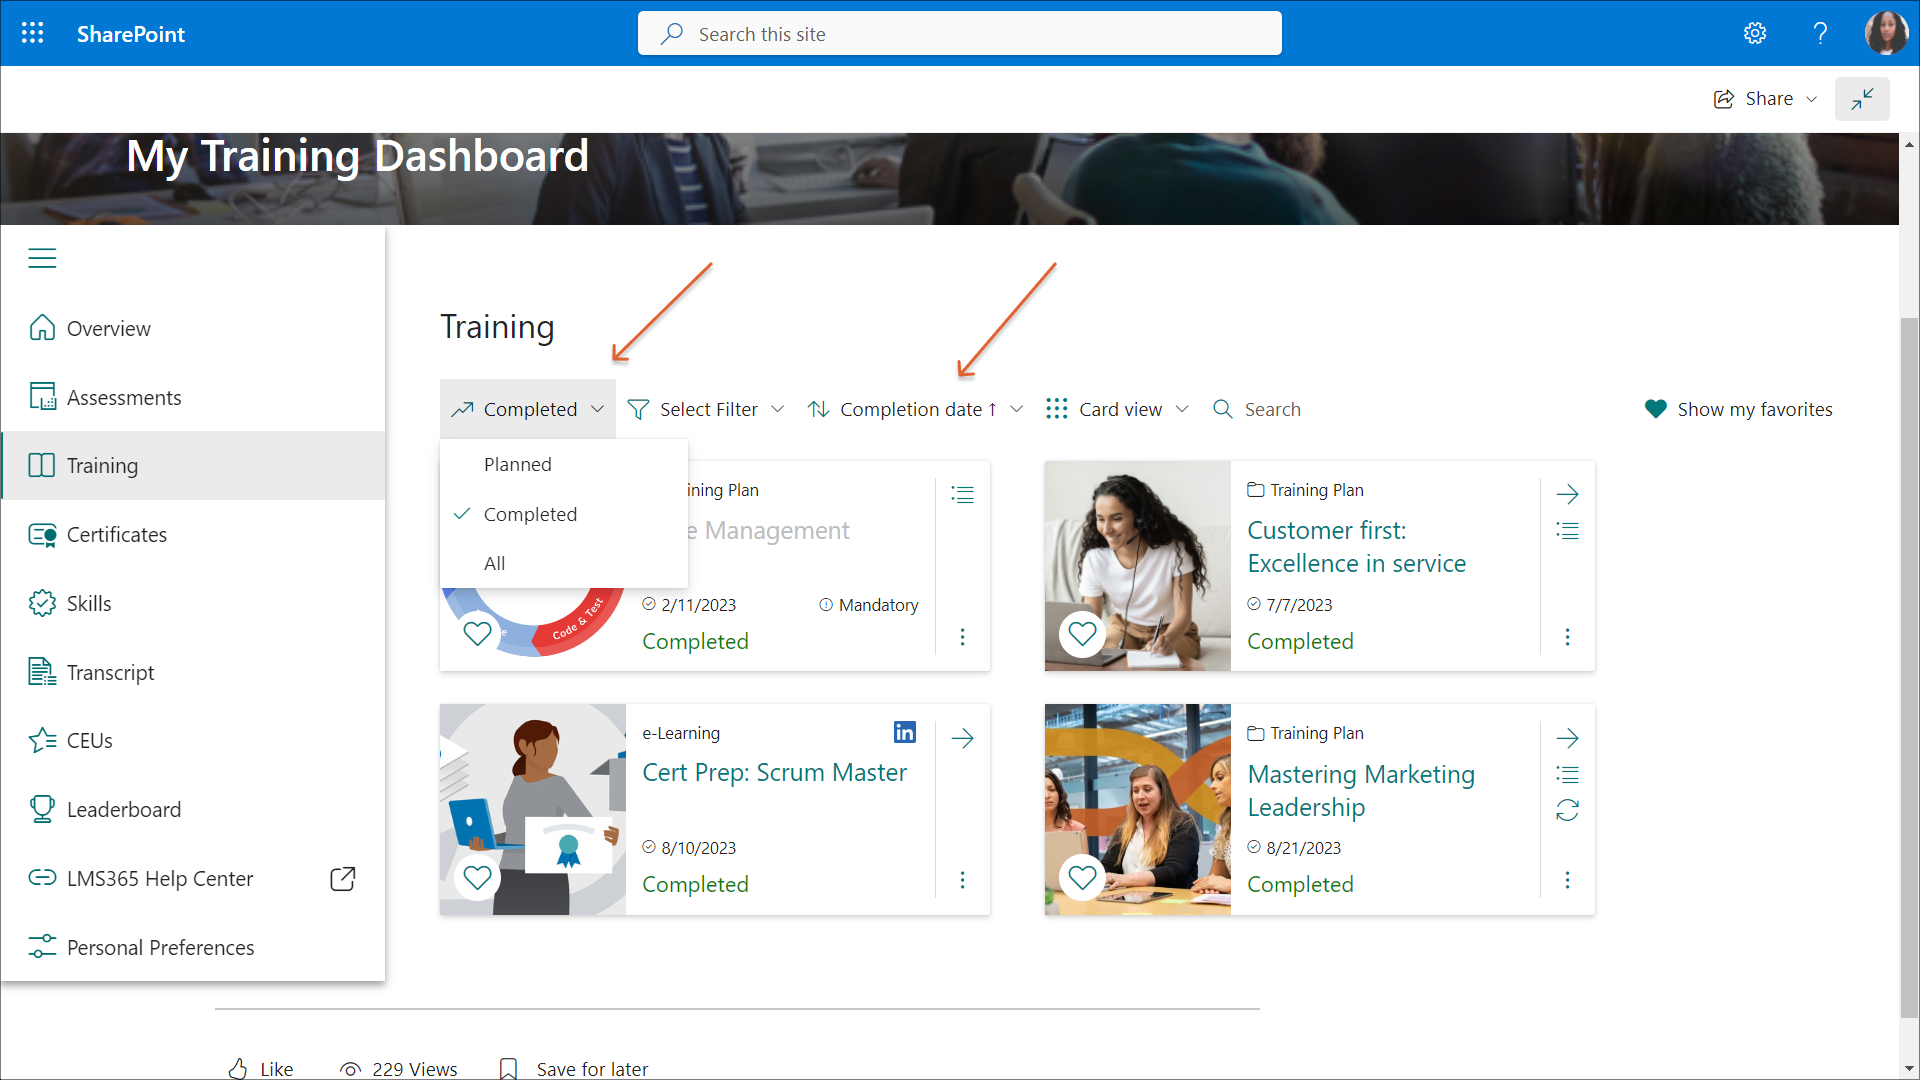This screenshot has width=1920, height=1080.
Task: Open the settings gear icon
Action: pos(1755,33)
